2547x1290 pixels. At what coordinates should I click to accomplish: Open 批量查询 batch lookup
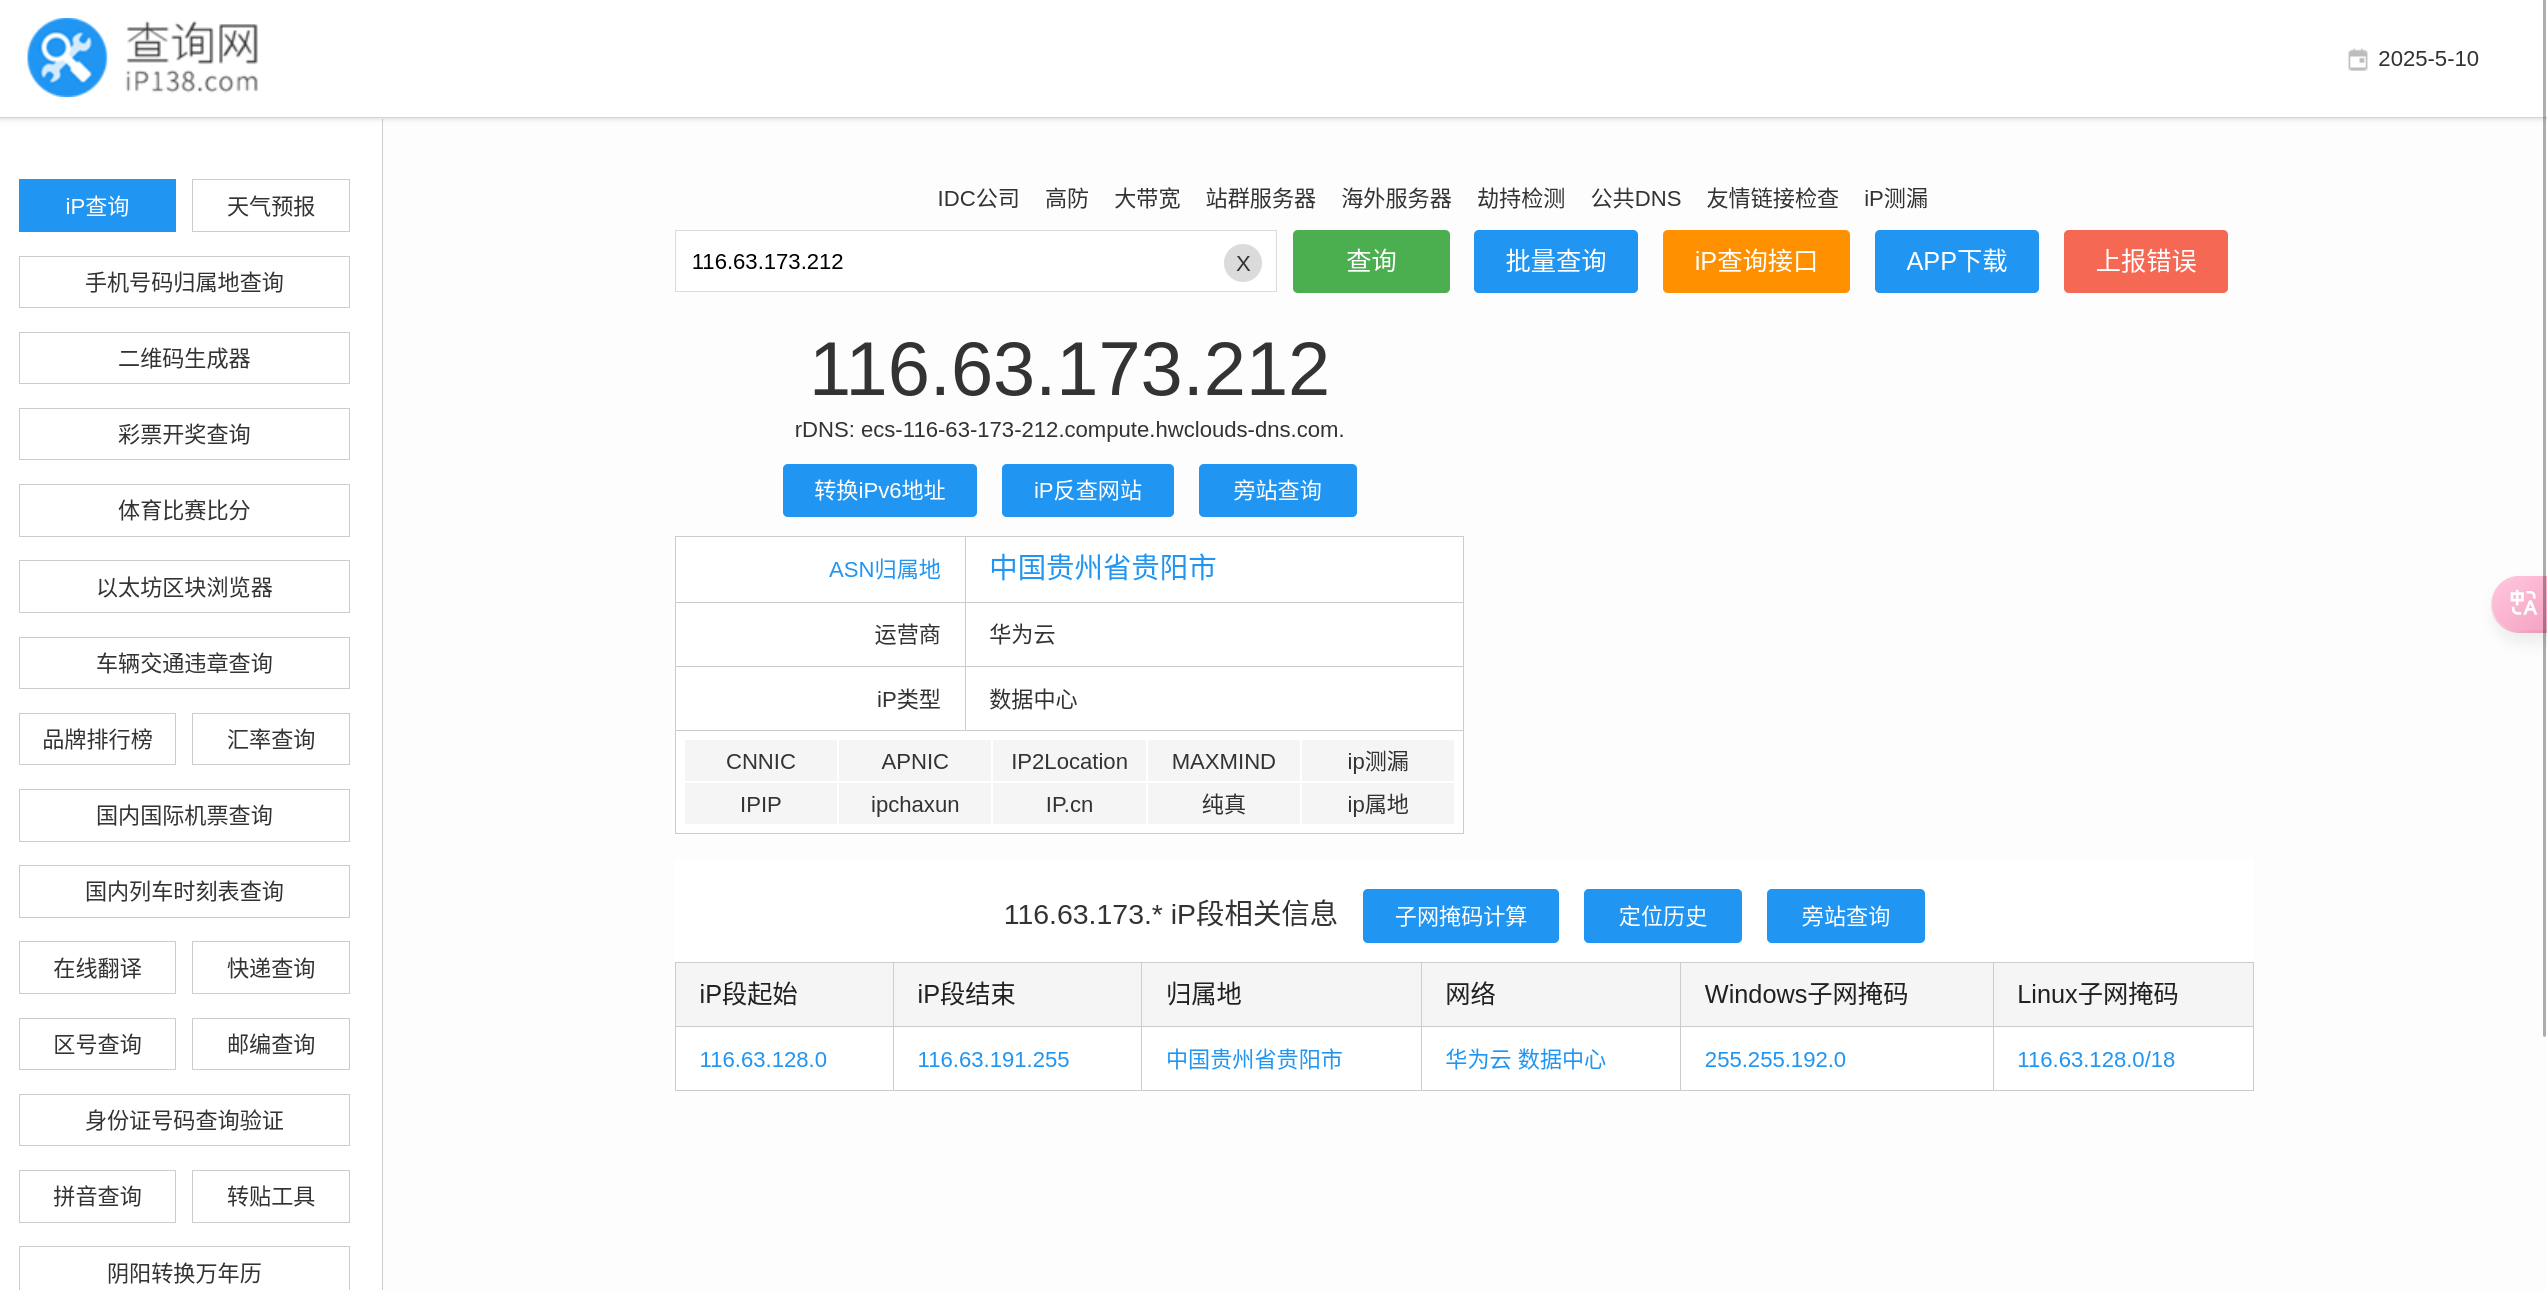coord(1555,262)
